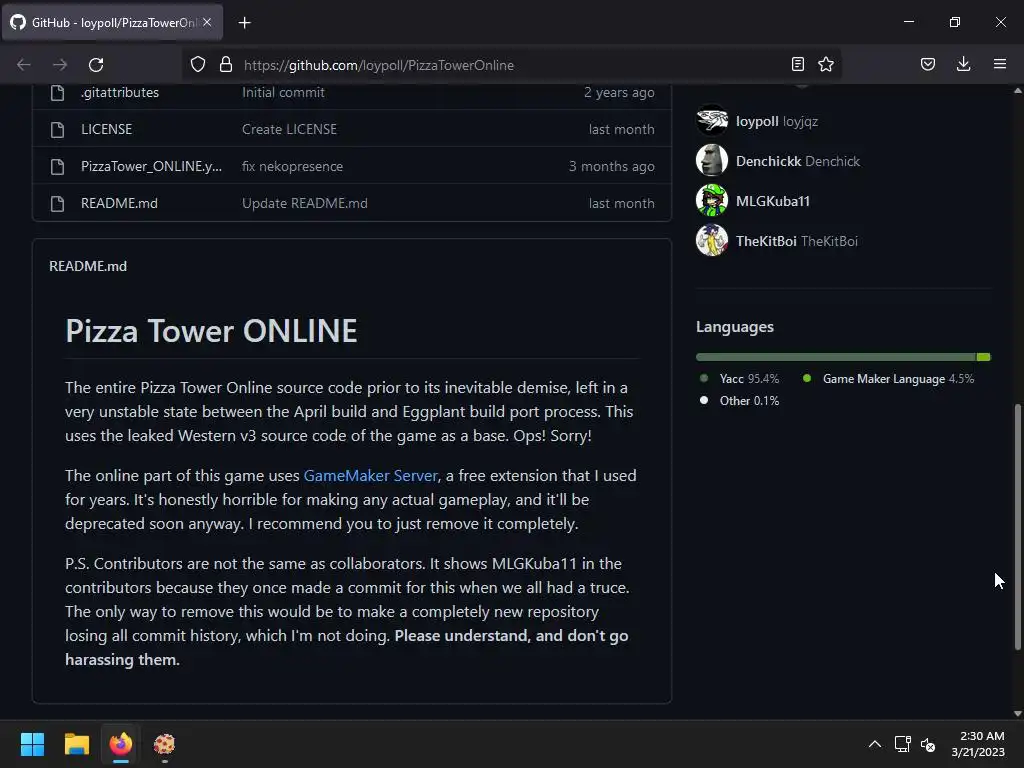1024x768 pixels.
Task: Visit the loypoll profile name link
Action: 757,121
